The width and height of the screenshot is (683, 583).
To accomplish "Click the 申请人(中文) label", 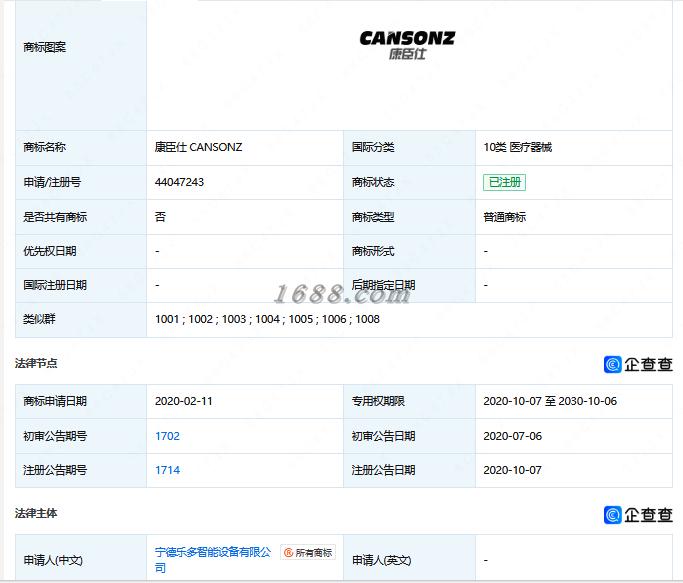I will [53, 560].
